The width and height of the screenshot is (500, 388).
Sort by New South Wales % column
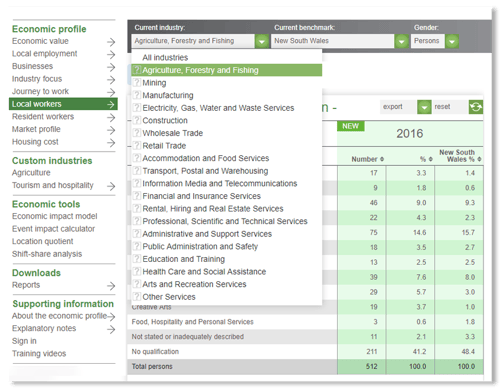[x=460, y=156]
